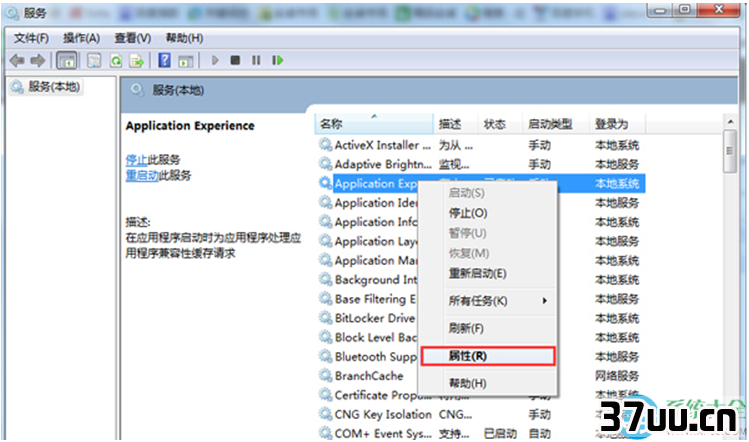Click the Start service play icon
The width and height of the screenshot is (749, 442).
[215, 60]
